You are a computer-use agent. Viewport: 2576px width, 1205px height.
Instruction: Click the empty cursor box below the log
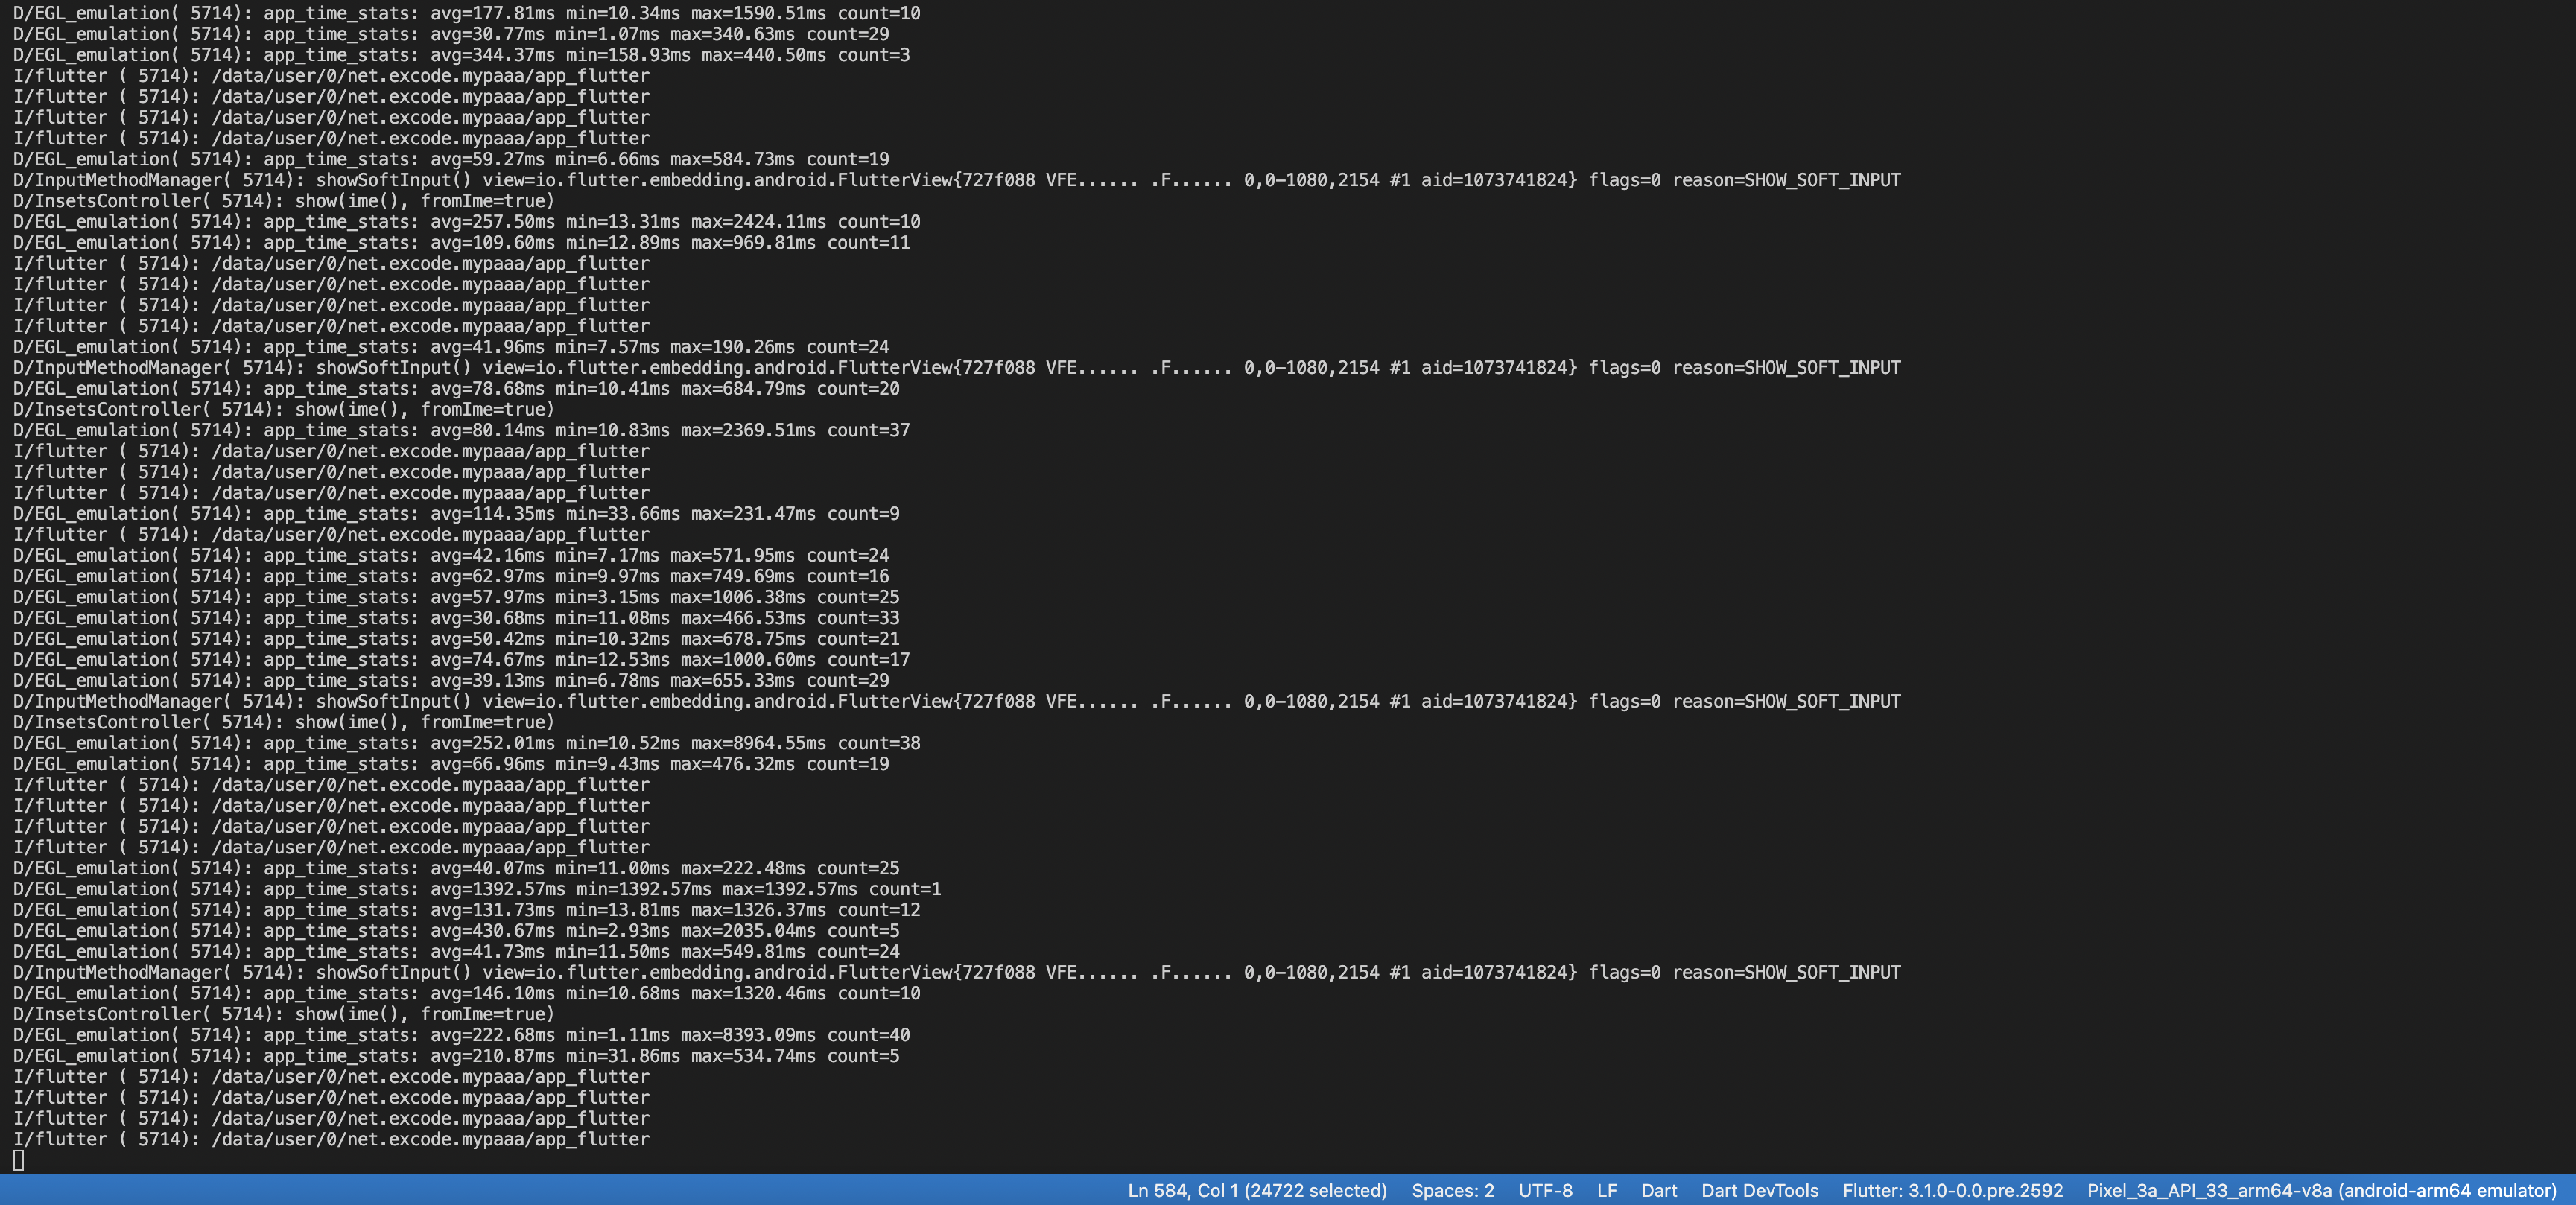coord(18,1160)
